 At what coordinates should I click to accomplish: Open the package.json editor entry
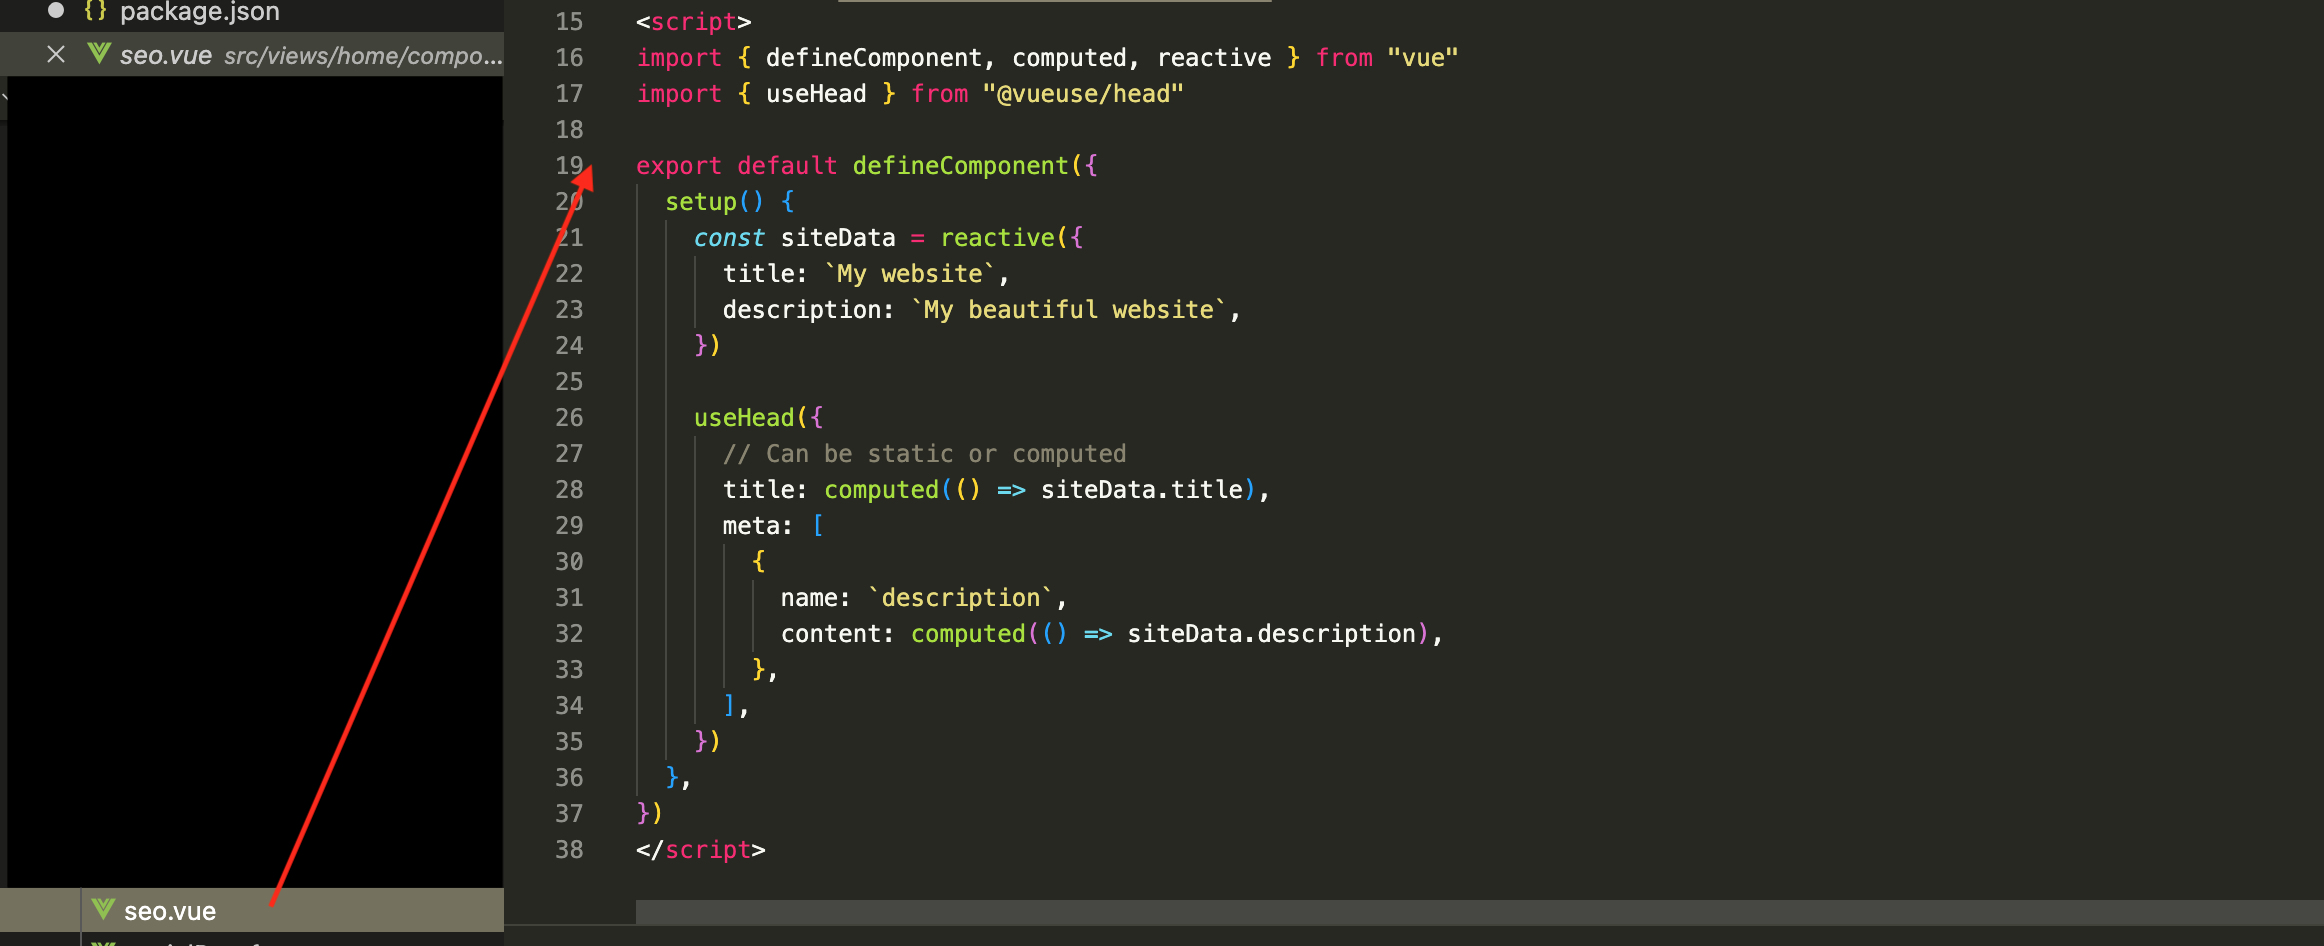pyautogui.click(x=199, y=12)
